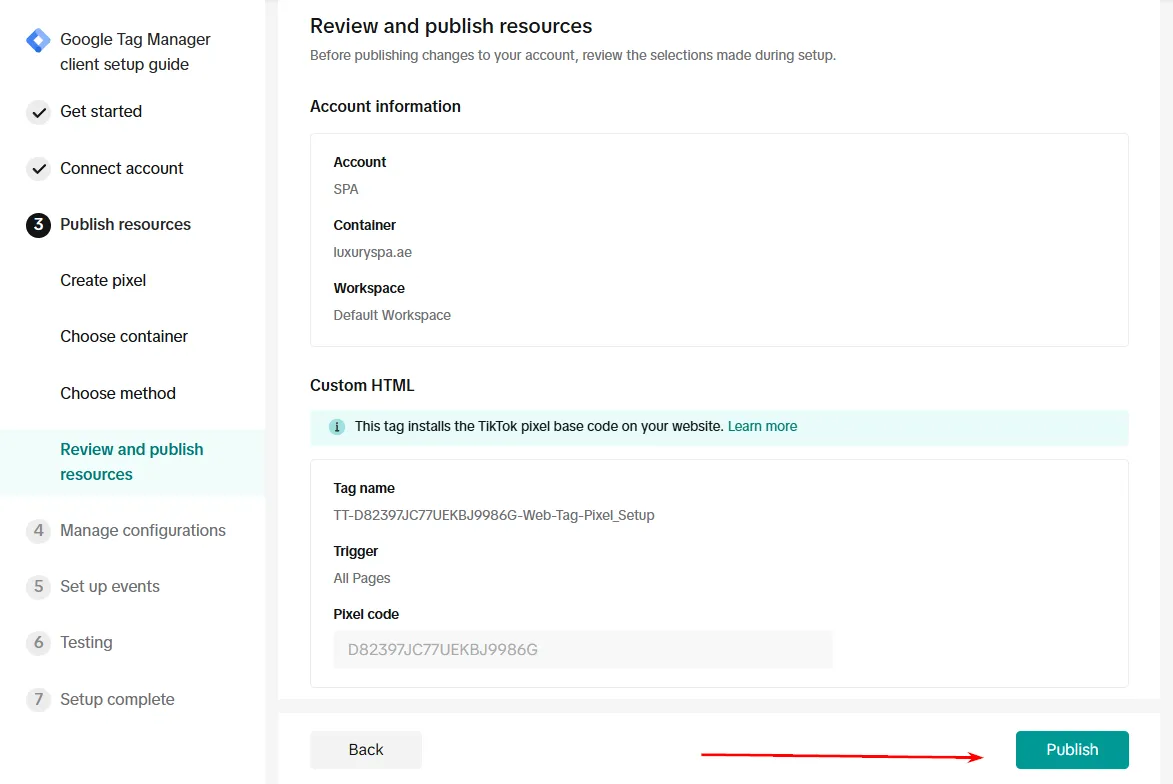Image resolution: width=1173 pixels, height=784 pixels.
Task: Click the Pixel code label
Action: 366,614
